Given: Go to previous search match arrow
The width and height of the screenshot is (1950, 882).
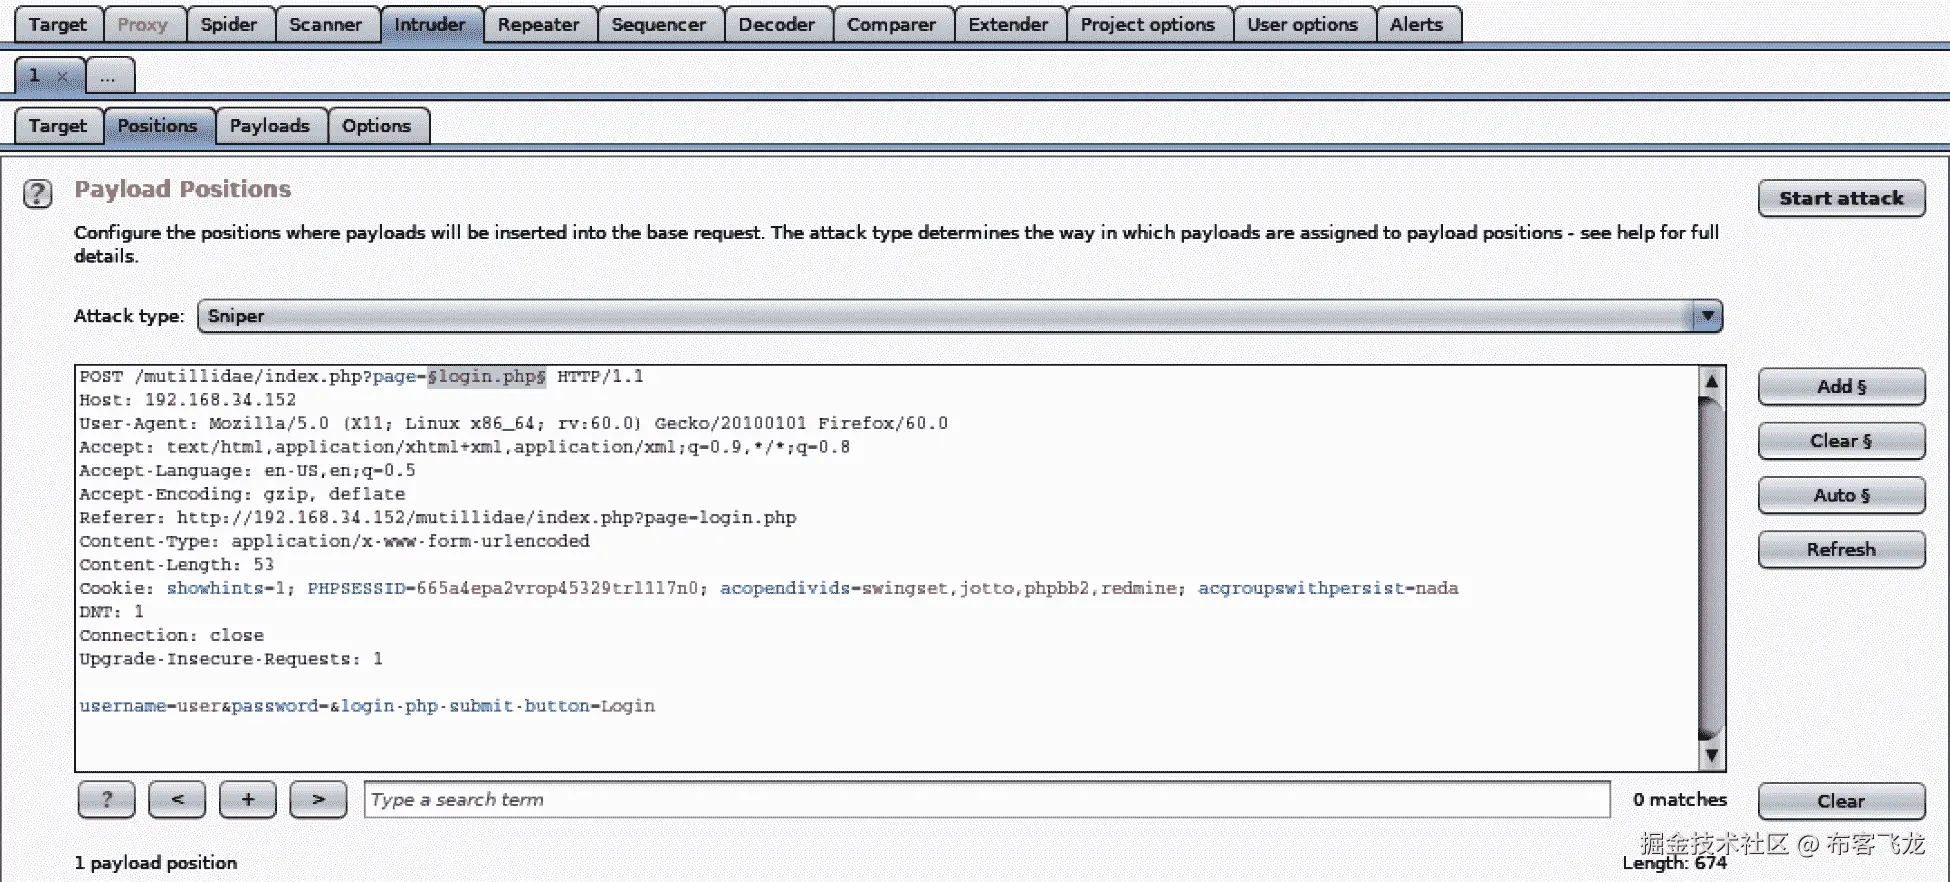Looking at the screenshot, I should [x=177, y=799].
